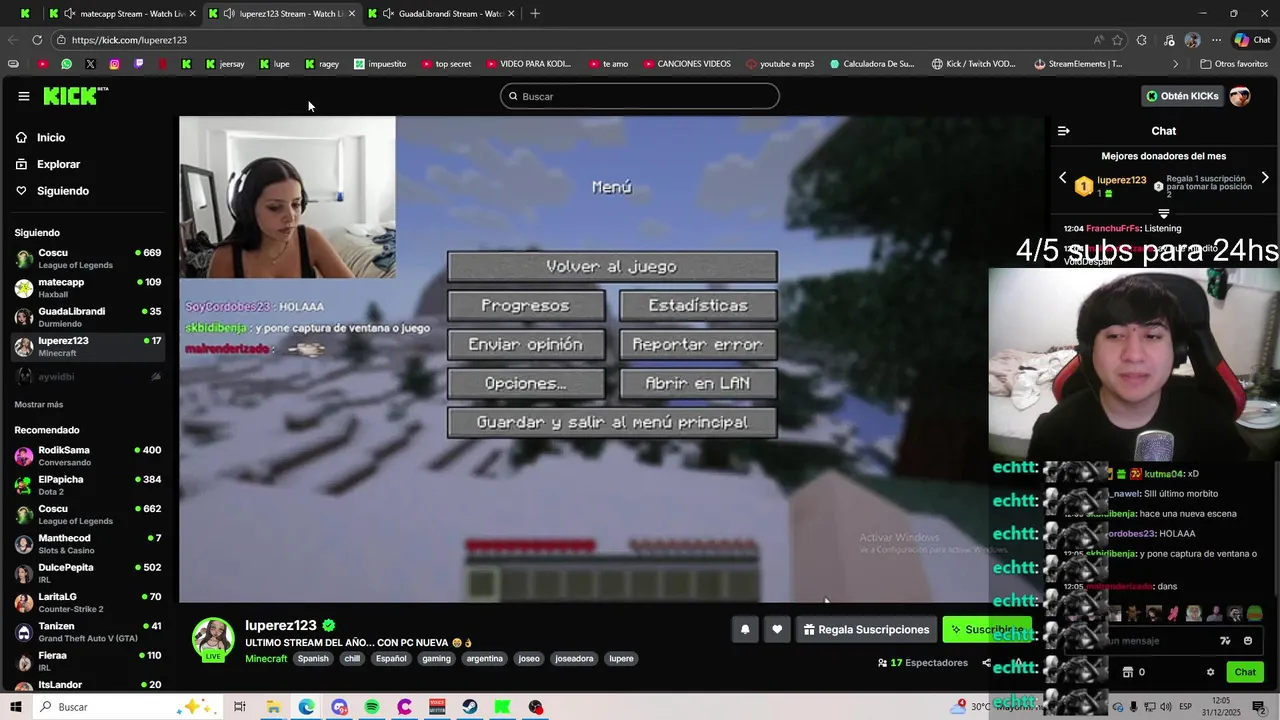
Task: Collapse the chat panel with arrow icon
Action: click(x=1063, y=131)
